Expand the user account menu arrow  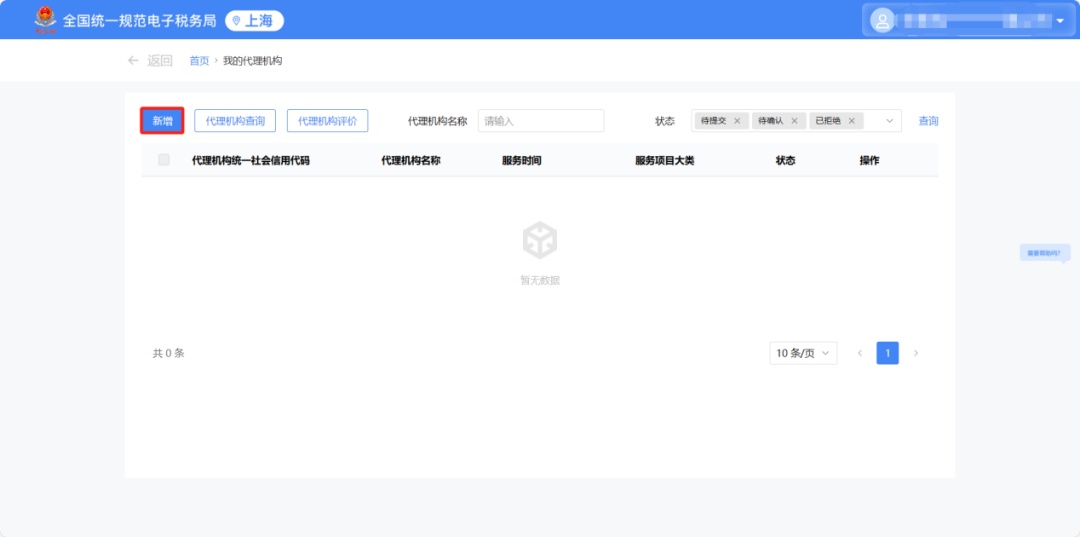(1059, 21)
